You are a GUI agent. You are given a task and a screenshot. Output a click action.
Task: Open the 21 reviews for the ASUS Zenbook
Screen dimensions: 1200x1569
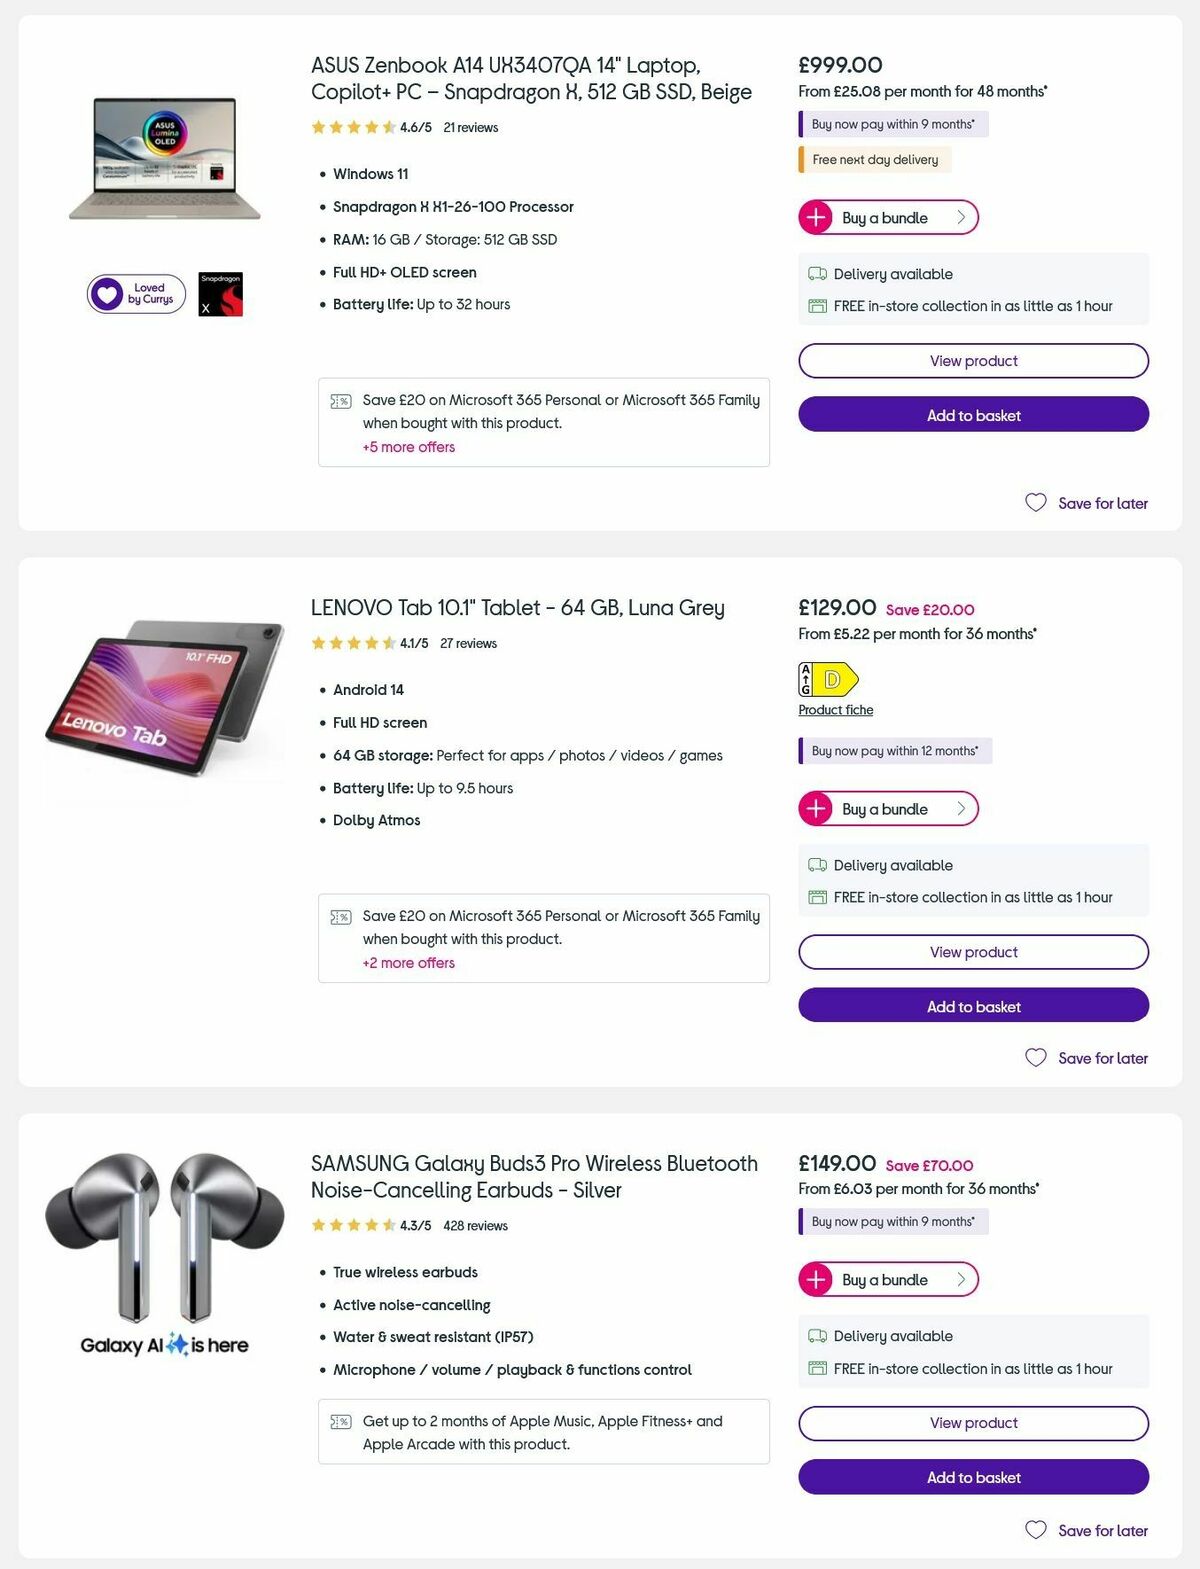pyautogui.click(x=471, y=127)
